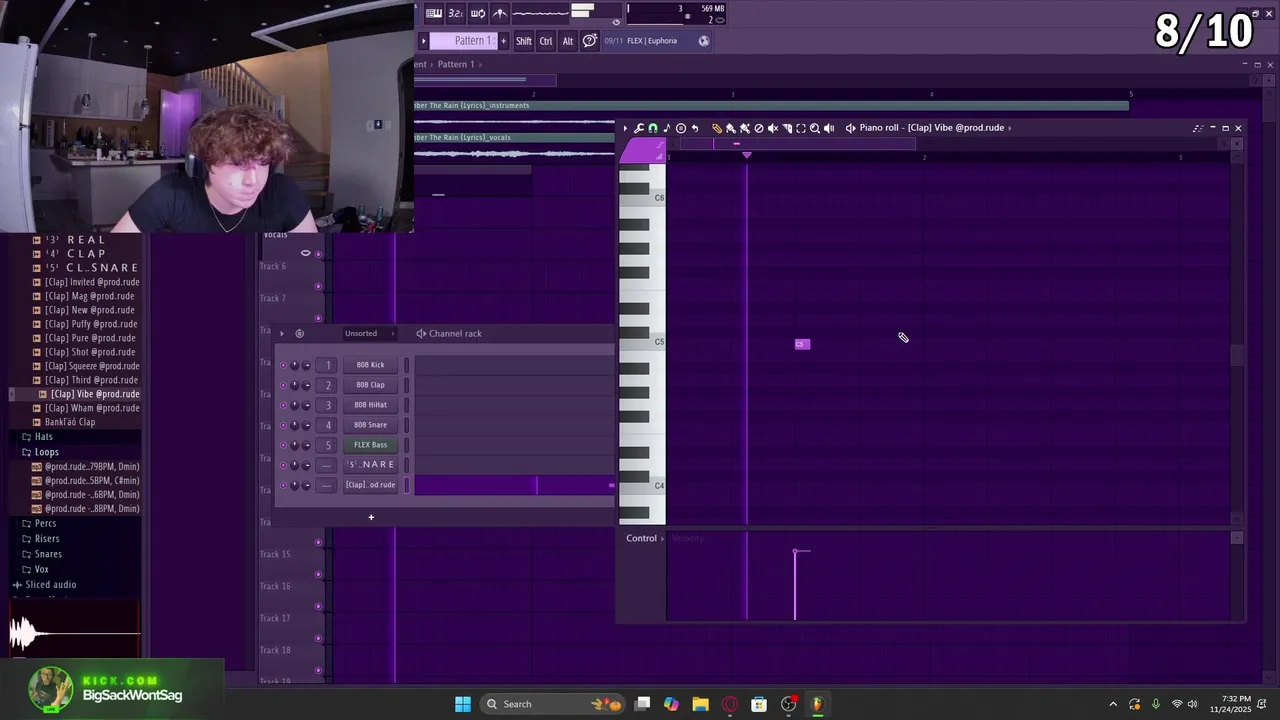Viewport: 1280px width, 720px height.
Task: Open the Control event lane dropdown
Action: click(645, 538)
